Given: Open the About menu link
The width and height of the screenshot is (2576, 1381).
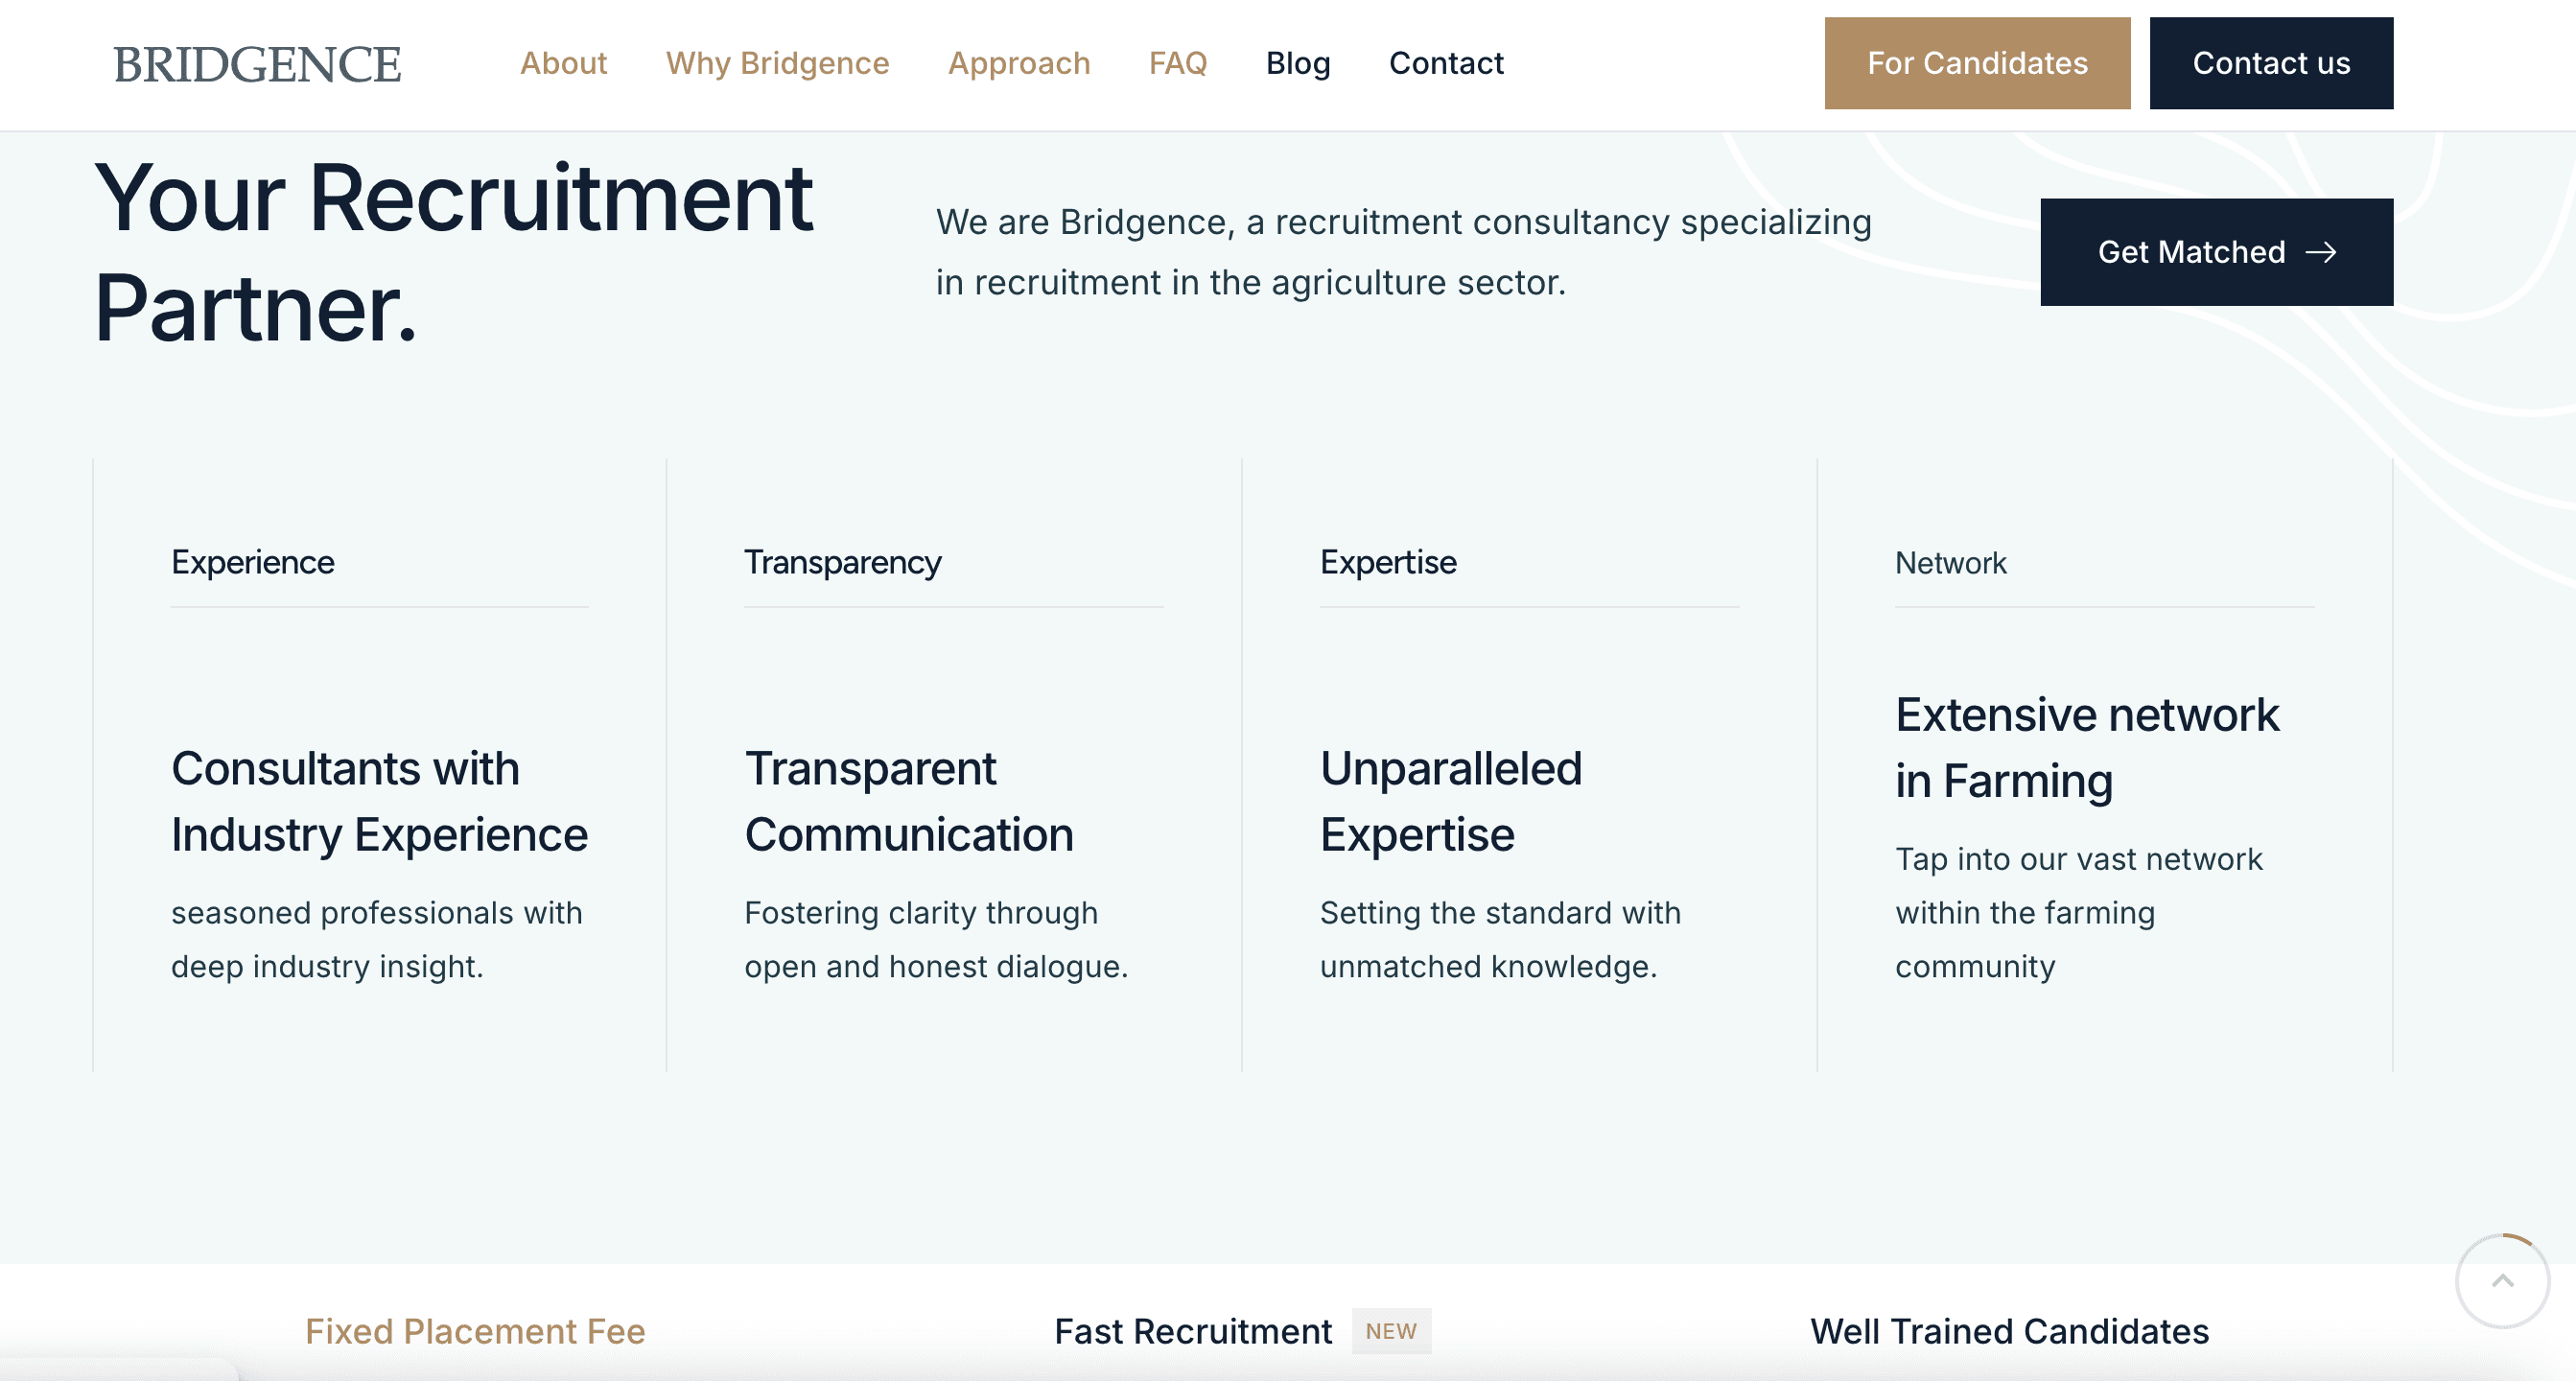Looking at the screenshot, I should [563, 63].
